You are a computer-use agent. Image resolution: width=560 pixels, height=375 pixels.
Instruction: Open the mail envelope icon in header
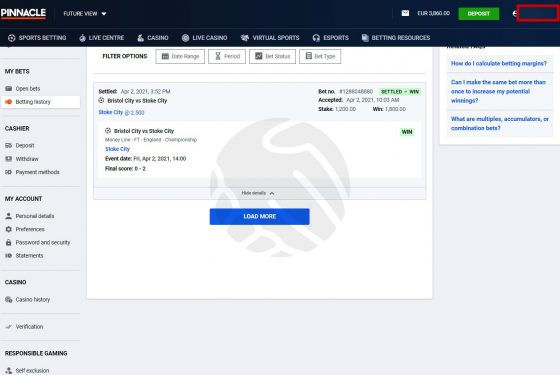[x=405, y=13]
